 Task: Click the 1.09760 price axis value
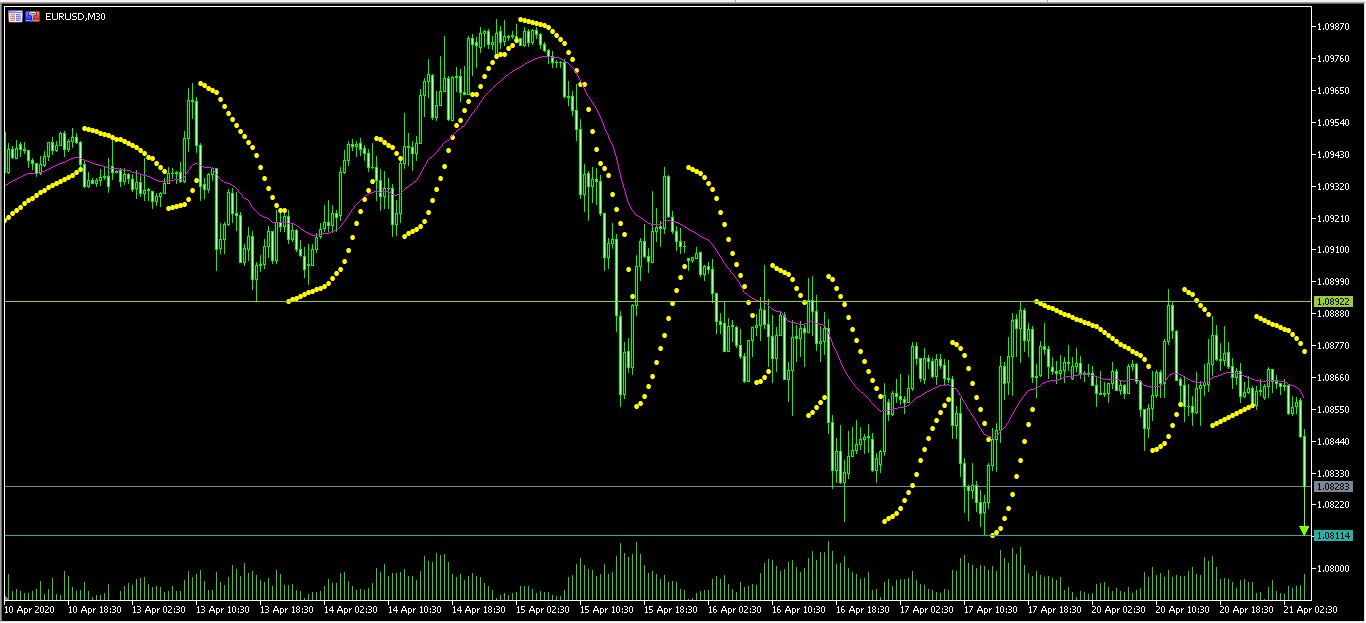tap(1334, 58)
